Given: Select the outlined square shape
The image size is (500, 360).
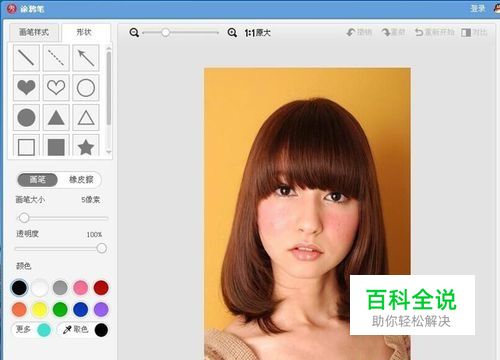Looking at the screenshot, I should (26, 145).
